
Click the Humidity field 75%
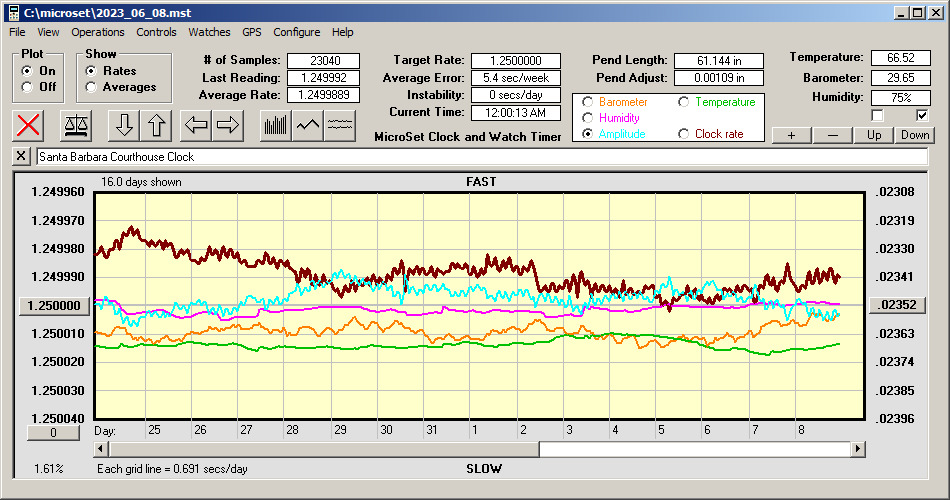pyautogui.click(x=900, y=98)
